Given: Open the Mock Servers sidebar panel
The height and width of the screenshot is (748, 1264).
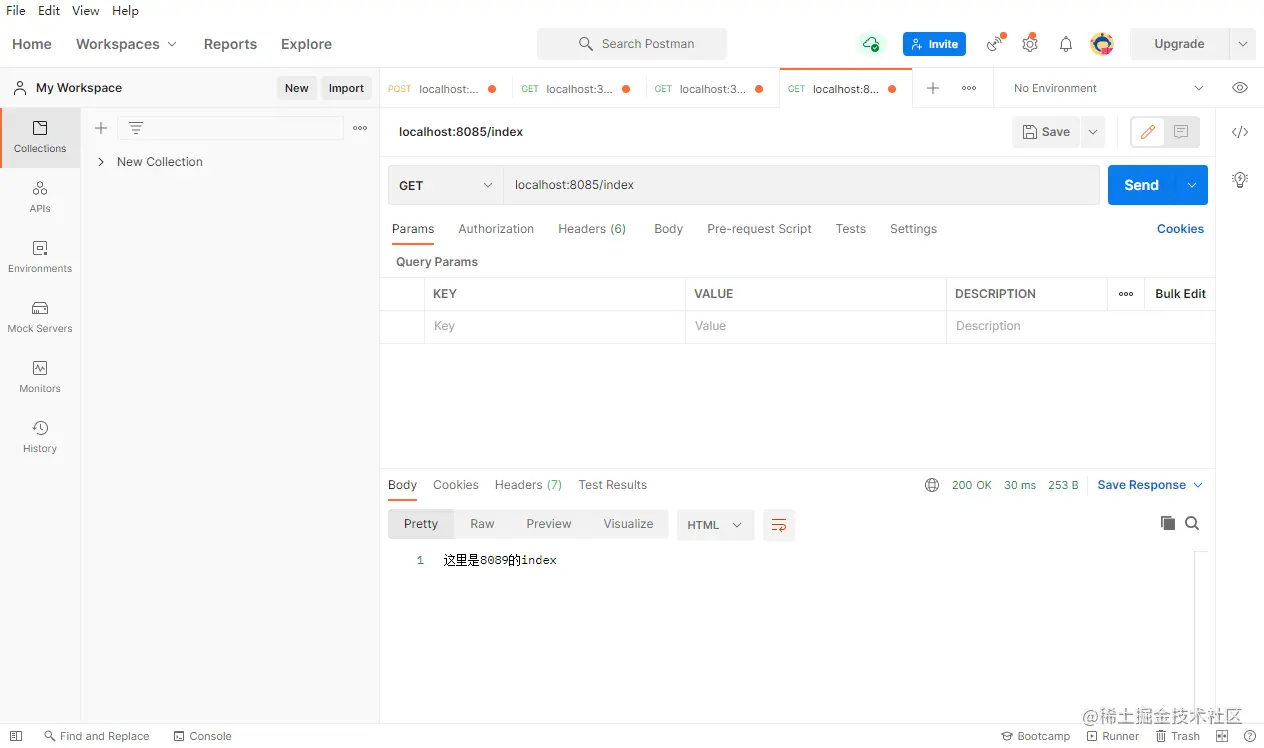Looking at the screenshot, I should (40, 317).
